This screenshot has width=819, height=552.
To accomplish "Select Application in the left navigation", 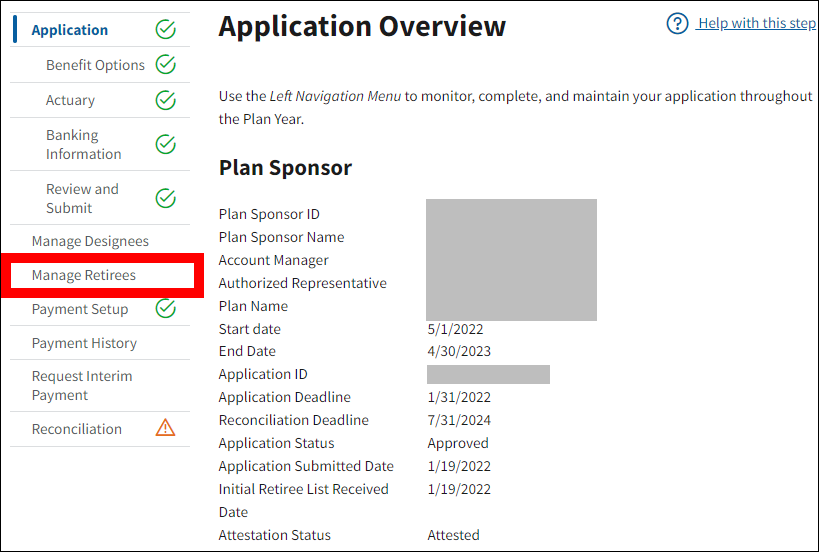I will 69,30.
